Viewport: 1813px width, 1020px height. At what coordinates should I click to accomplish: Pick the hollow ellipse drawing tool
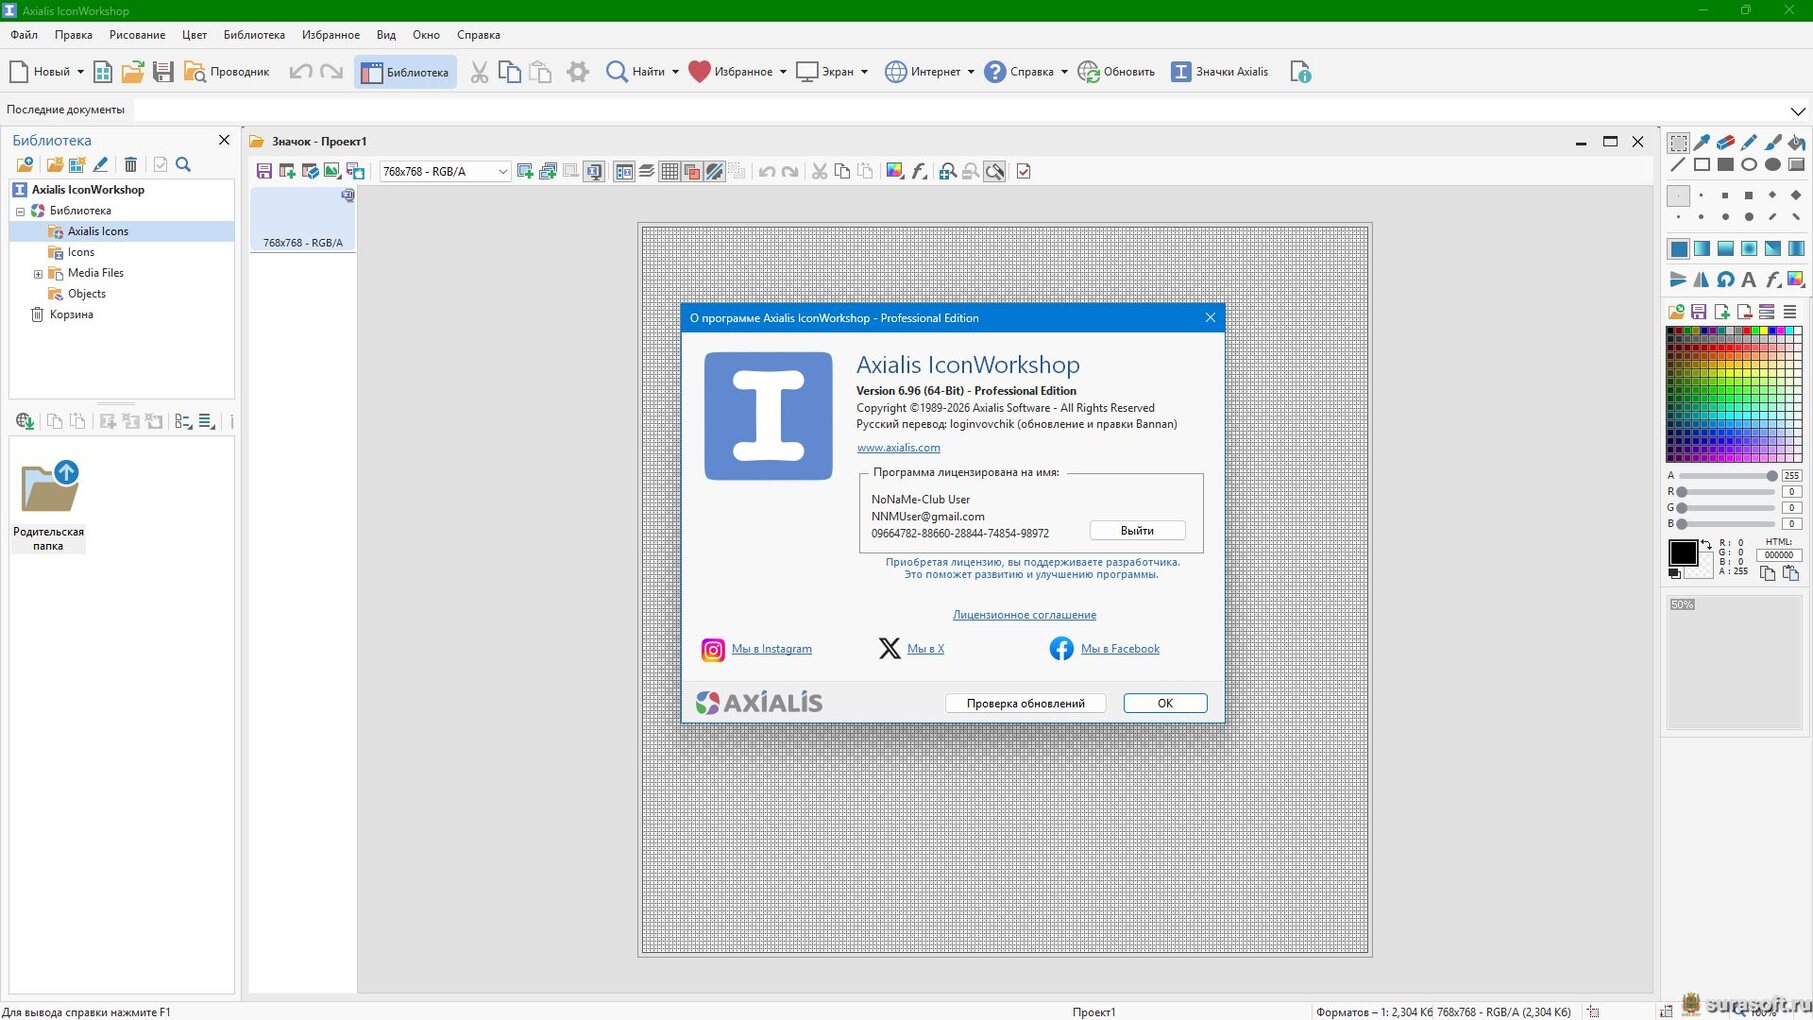[x=1749, y=165]
